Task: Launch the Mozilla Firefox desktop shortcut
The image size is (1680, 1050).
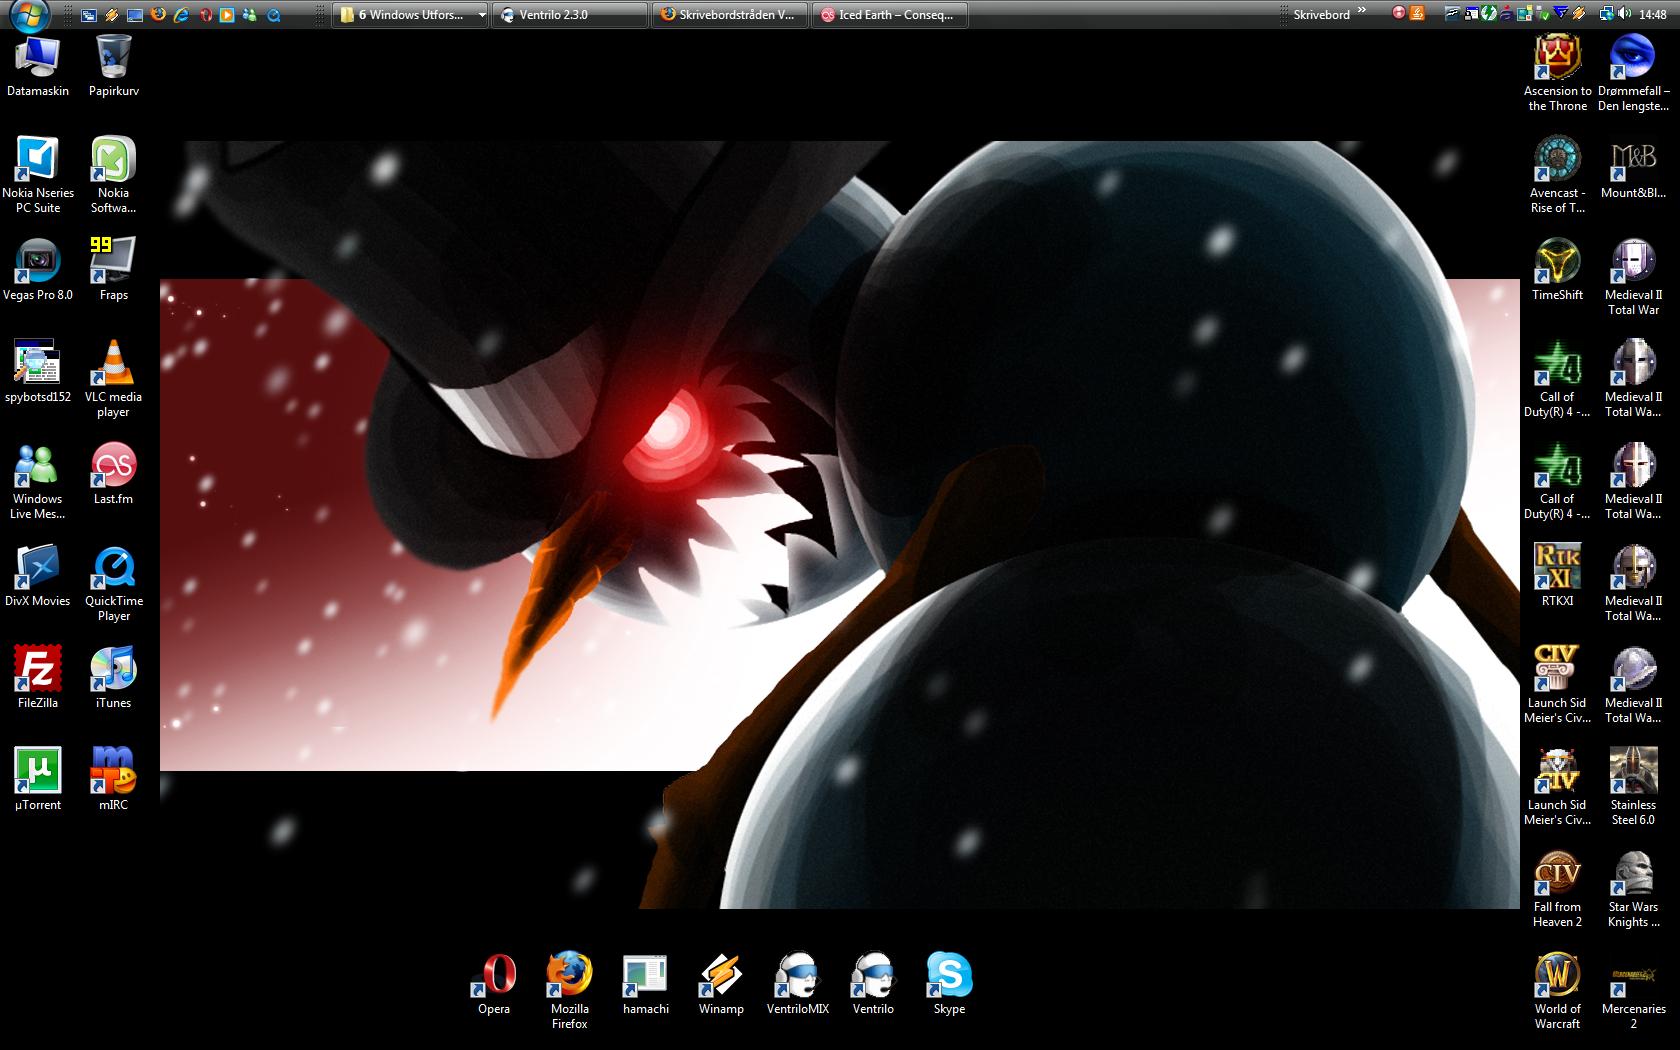Action: (570, 991)
